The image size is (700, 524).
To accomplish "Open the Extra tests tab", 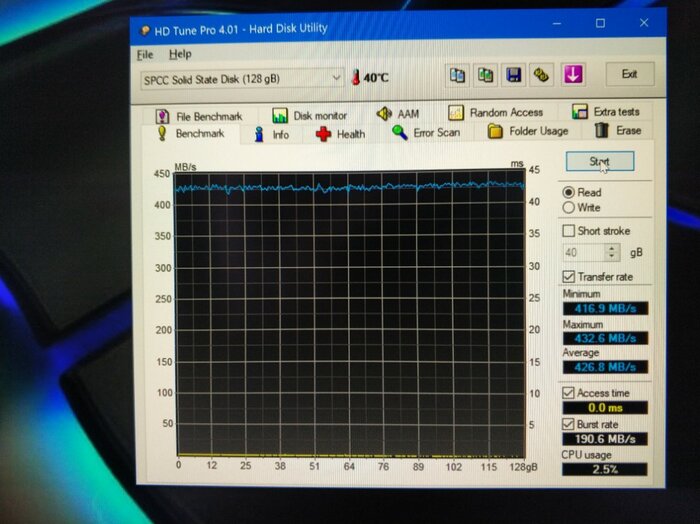I will 606,112.
